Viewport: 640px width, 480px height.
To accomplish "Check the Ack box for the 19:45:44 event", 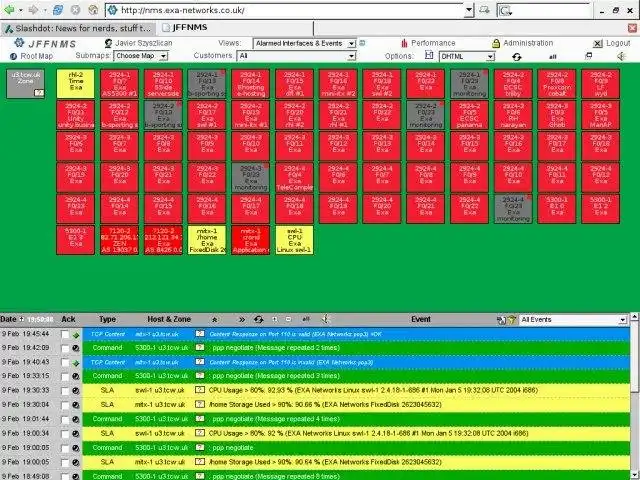I will click(x=65, y=335).
